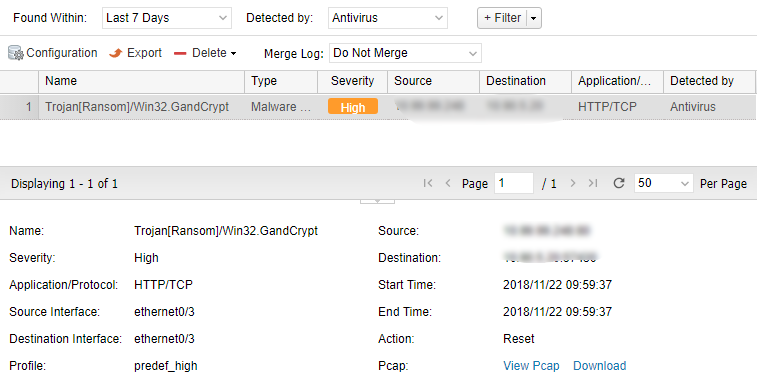Open the Per Page count dropdown
The image size is (757, 381).
663,183
